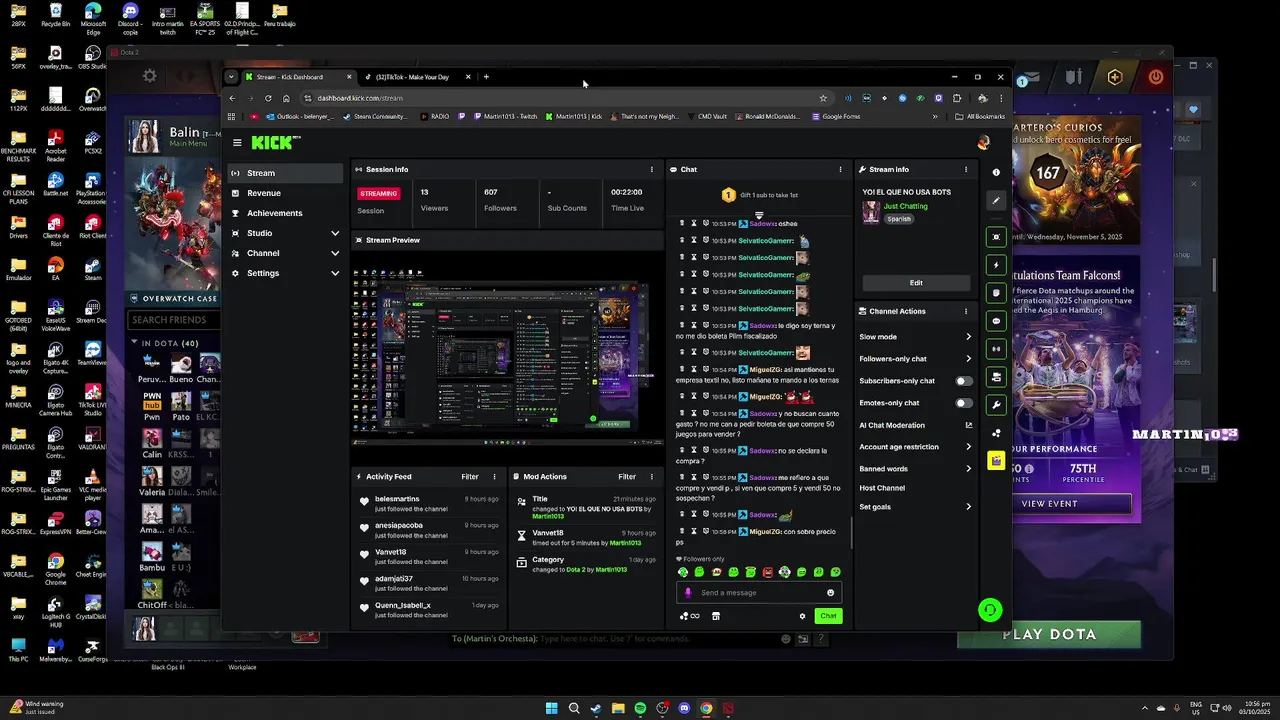Send message with green Chat button
The width and height of the screenshot is (1280, 720).
click(x=828, y=616)
